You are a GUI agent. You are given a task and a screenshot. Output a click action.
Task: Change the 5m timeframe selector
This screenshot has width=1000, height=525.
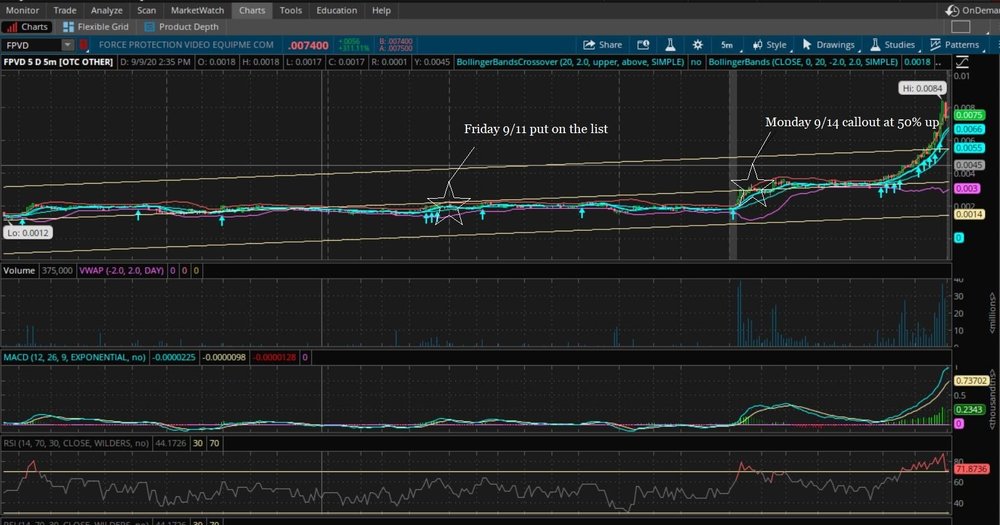tap(727, 45)
